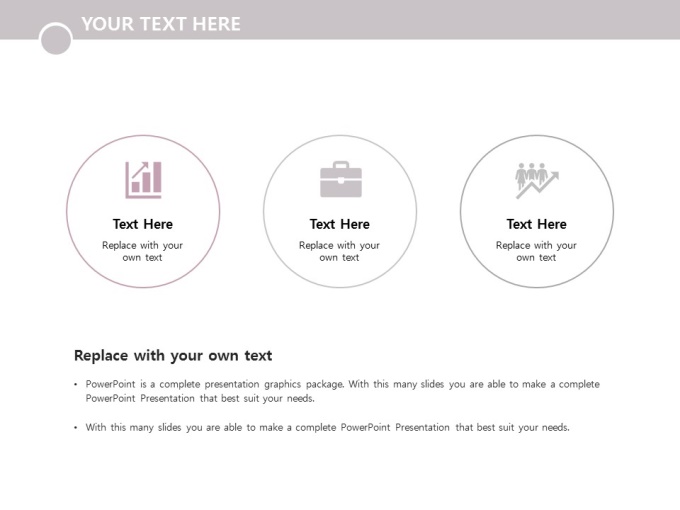
Task: Click Text Here heading under bar chart
Action: (x=143, y=224)
